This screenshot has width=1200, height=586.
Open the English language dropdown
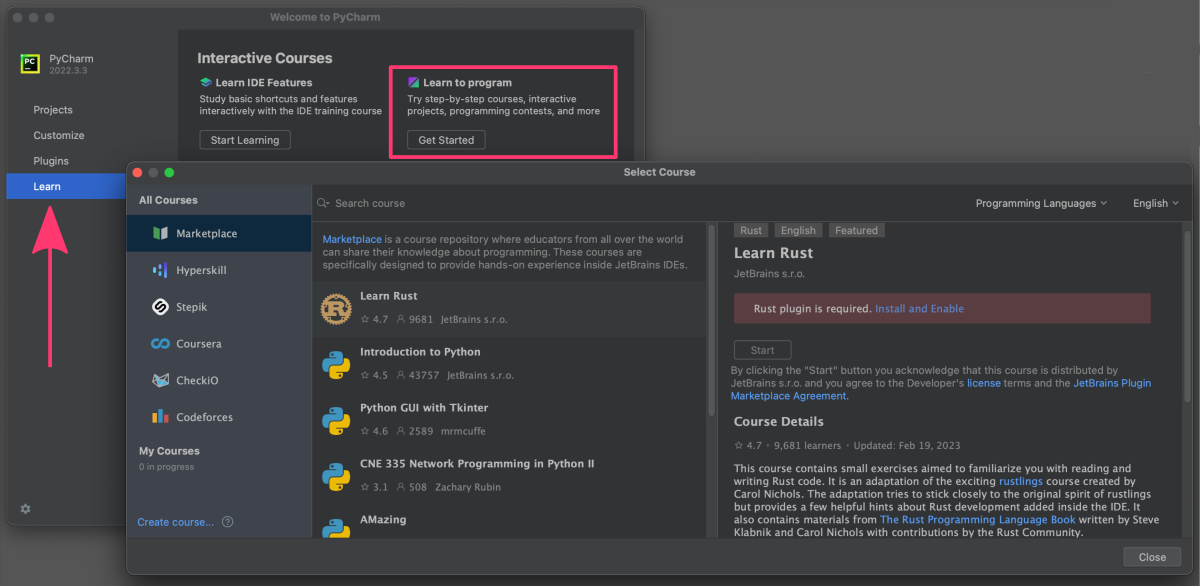point(1156,203)
